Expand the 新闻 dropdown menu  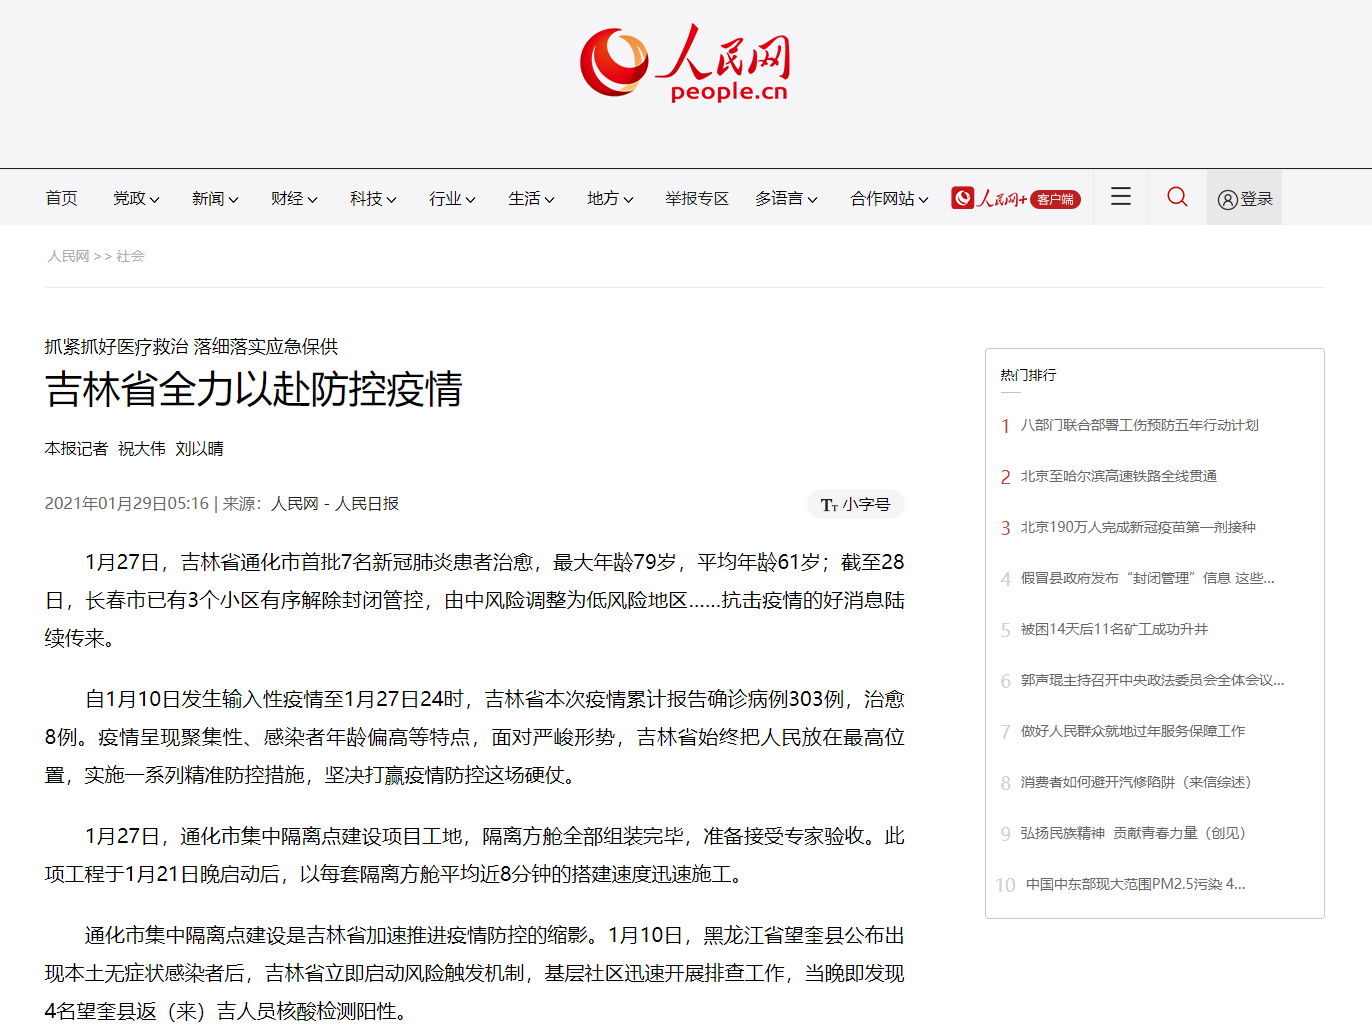coord(215,198)
